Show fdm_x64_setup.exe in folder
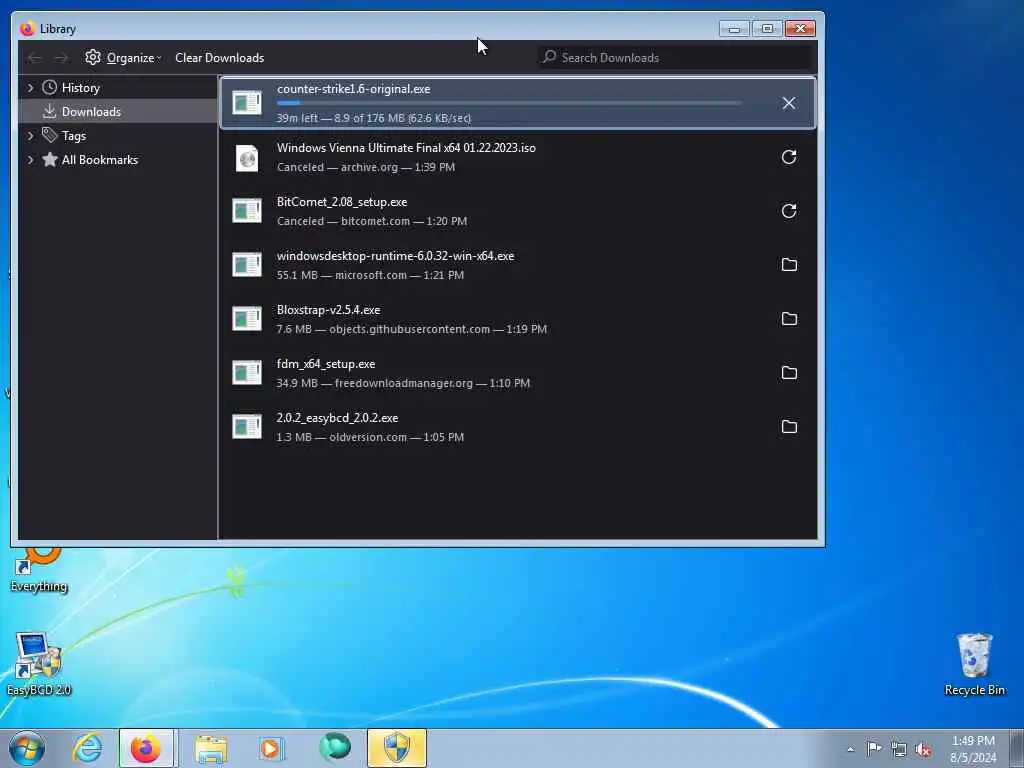Screen dimensions: 1024x768 [789, 373]
